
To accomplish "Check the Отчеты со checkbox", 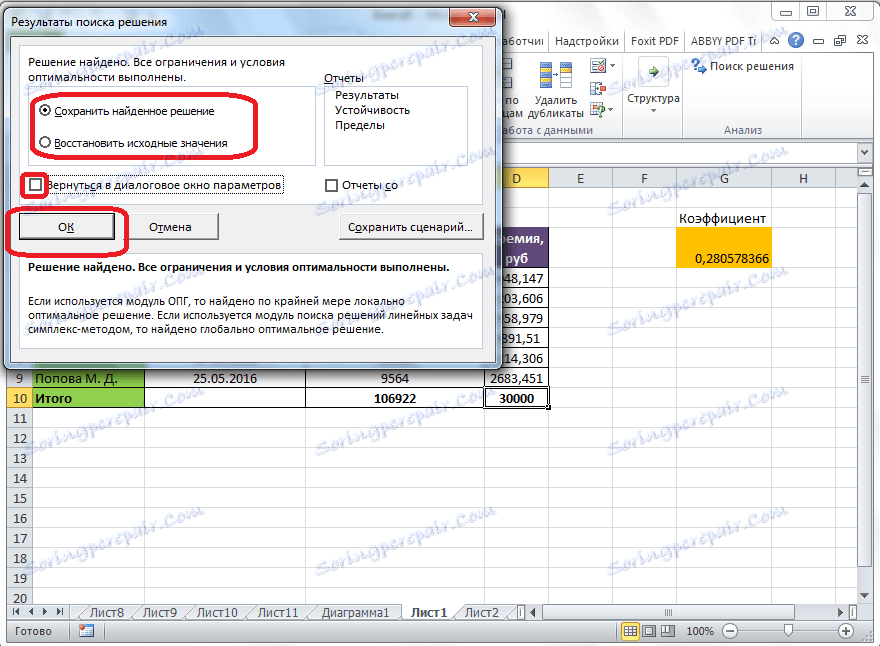I will click(330, 187).
